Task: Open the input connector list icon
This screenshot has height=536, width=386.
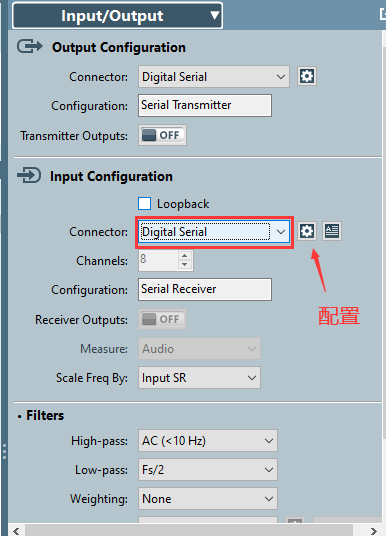Action: pos(332,231)
